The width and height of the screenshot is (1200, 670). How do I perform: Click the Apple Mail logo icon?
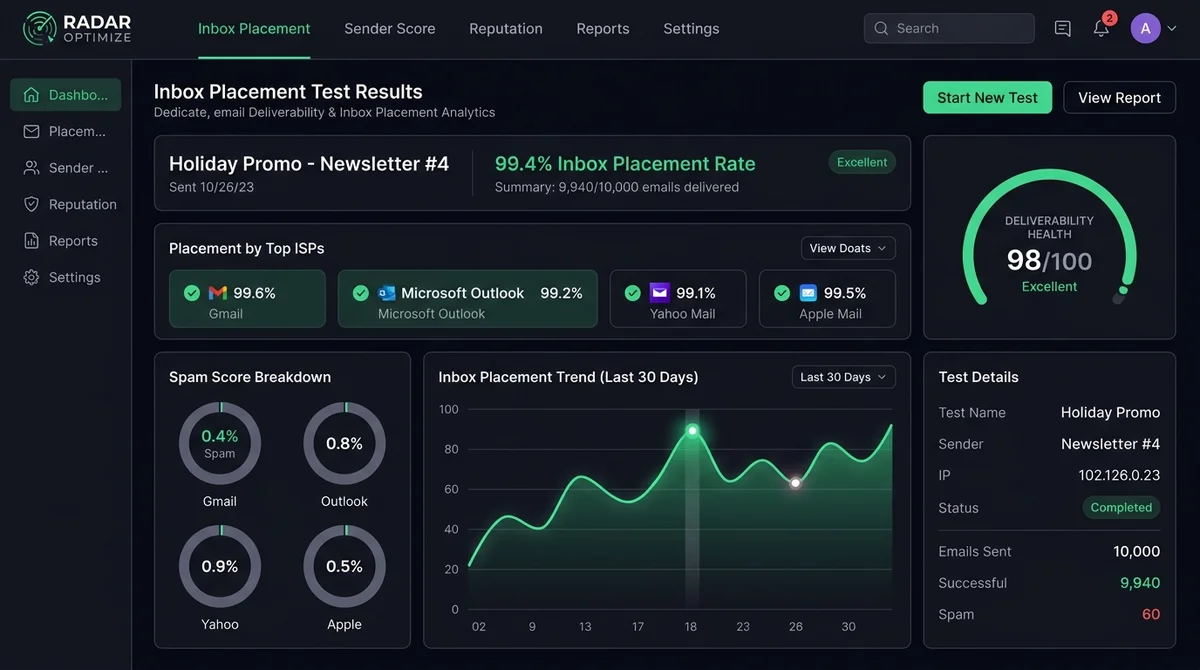click(x=808, y=293)
